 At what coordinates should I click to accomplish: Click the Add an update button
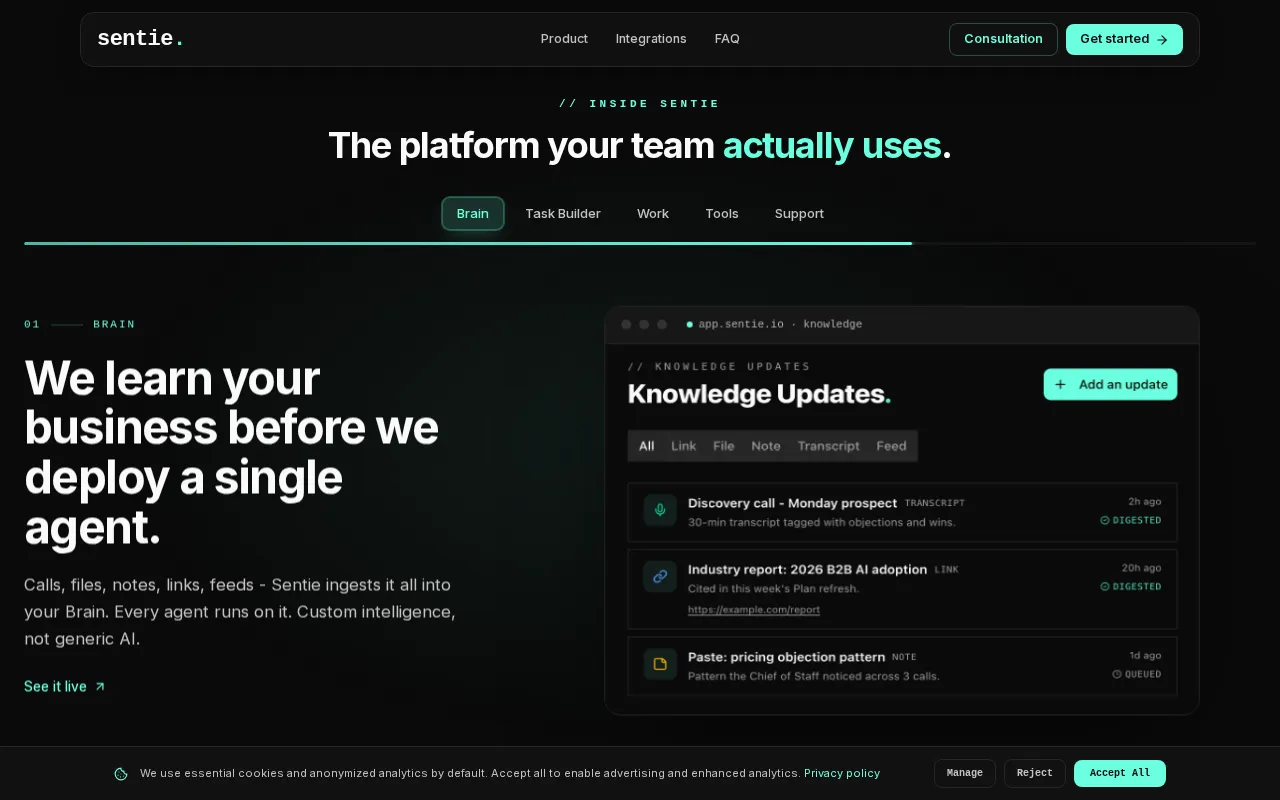pos(1110,384)
